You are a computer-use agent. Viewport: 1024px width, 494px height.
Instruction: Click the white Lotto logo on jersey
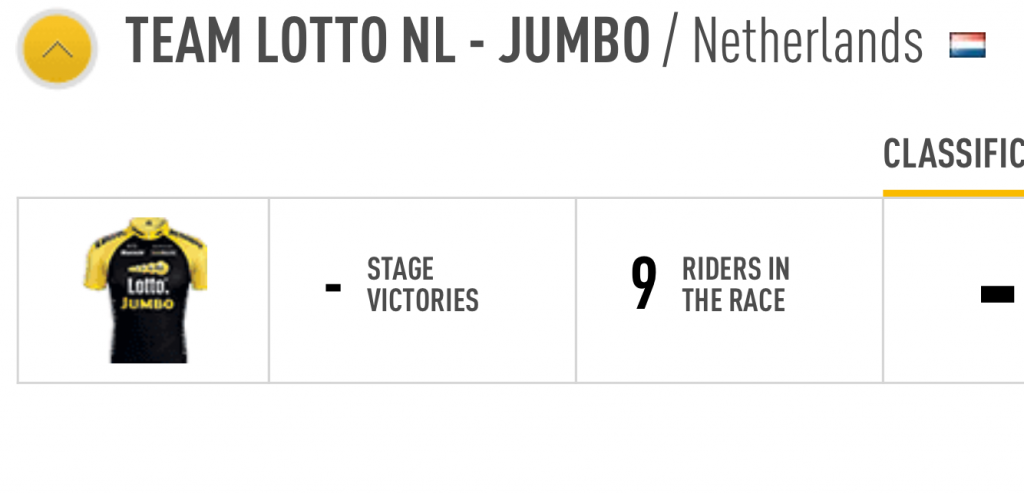[x=148, y=287]
